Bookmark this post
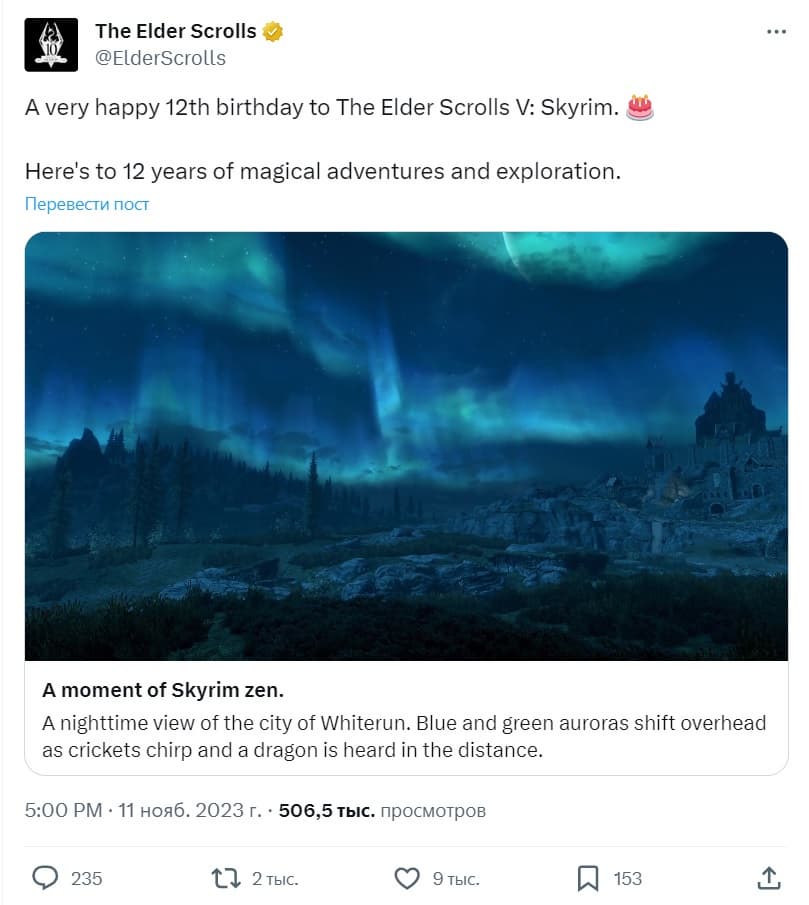 coord(588,878)
